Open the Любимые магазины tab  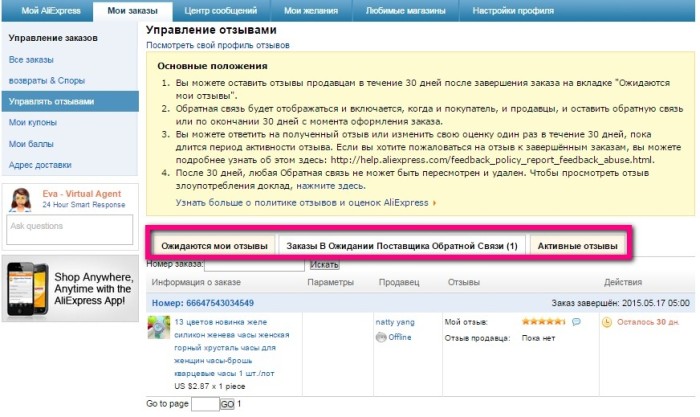(405, 11)
